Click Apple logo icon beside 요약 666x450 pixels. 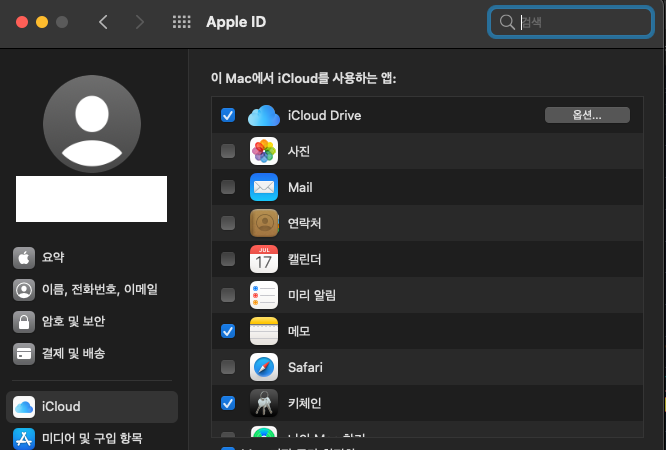pos(24,258)
